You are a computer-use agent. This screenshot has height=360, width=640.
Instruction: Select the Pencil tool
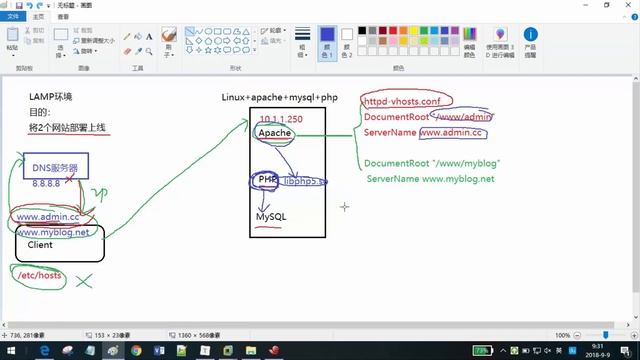click(127, 37)
